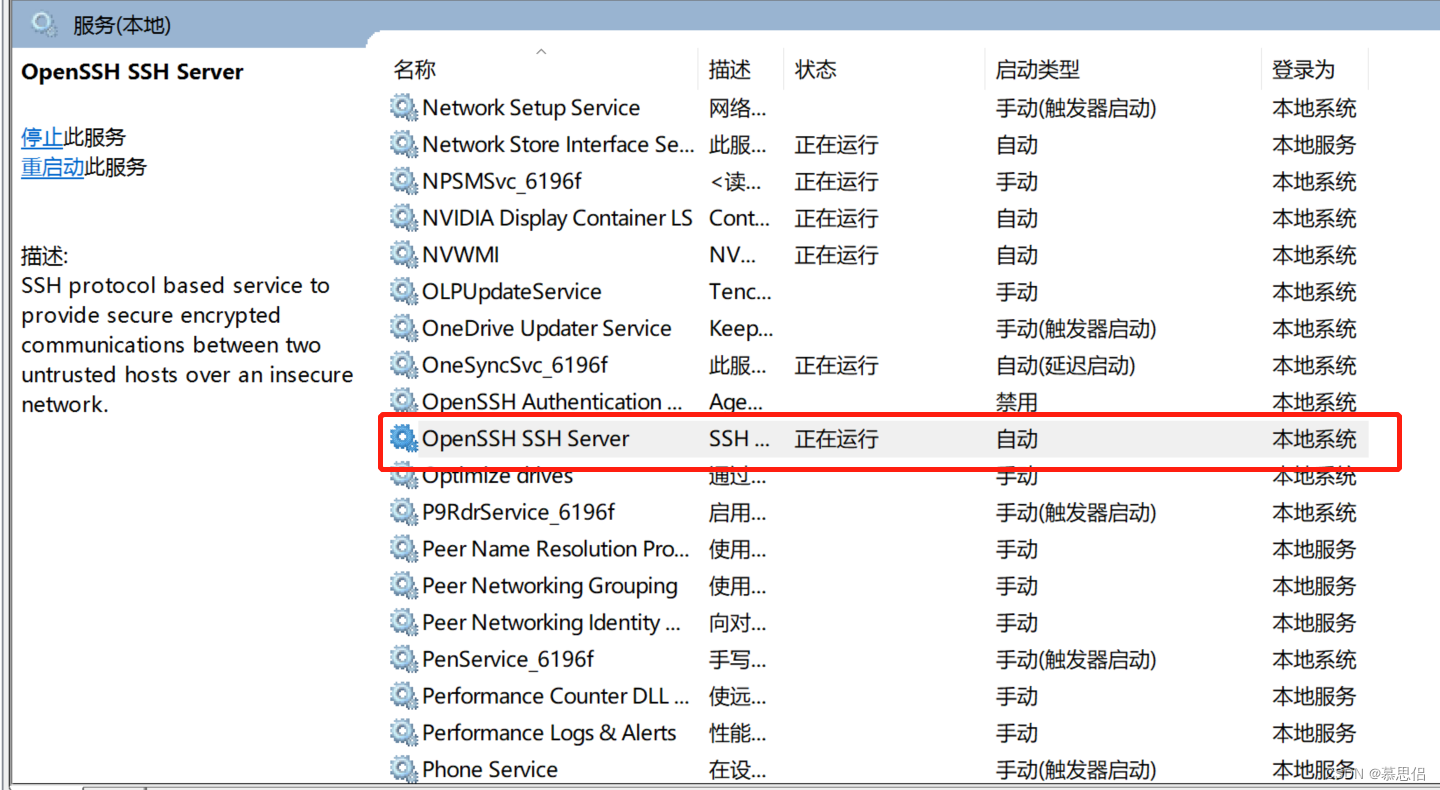Screen dimensions: 1440x790
Task: Click the OneDrive Updater Service gear icon
Action: click(404, 328)
